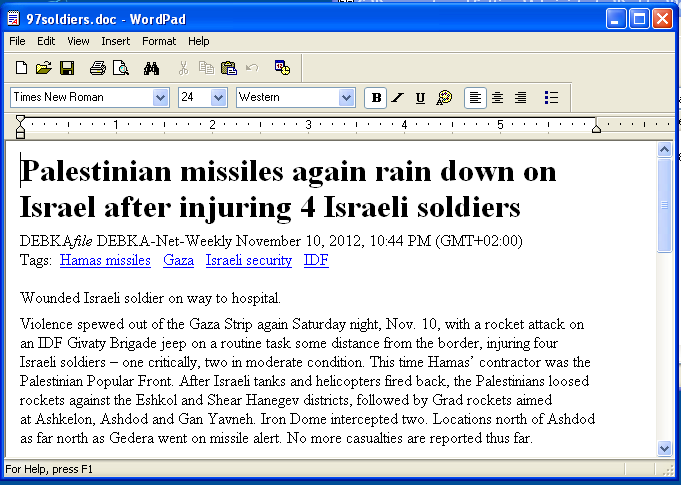Viewport: 681px width, 485px height.
Task: Click the 'For Help, press F1' status bar text
Action: click(49, 469)
